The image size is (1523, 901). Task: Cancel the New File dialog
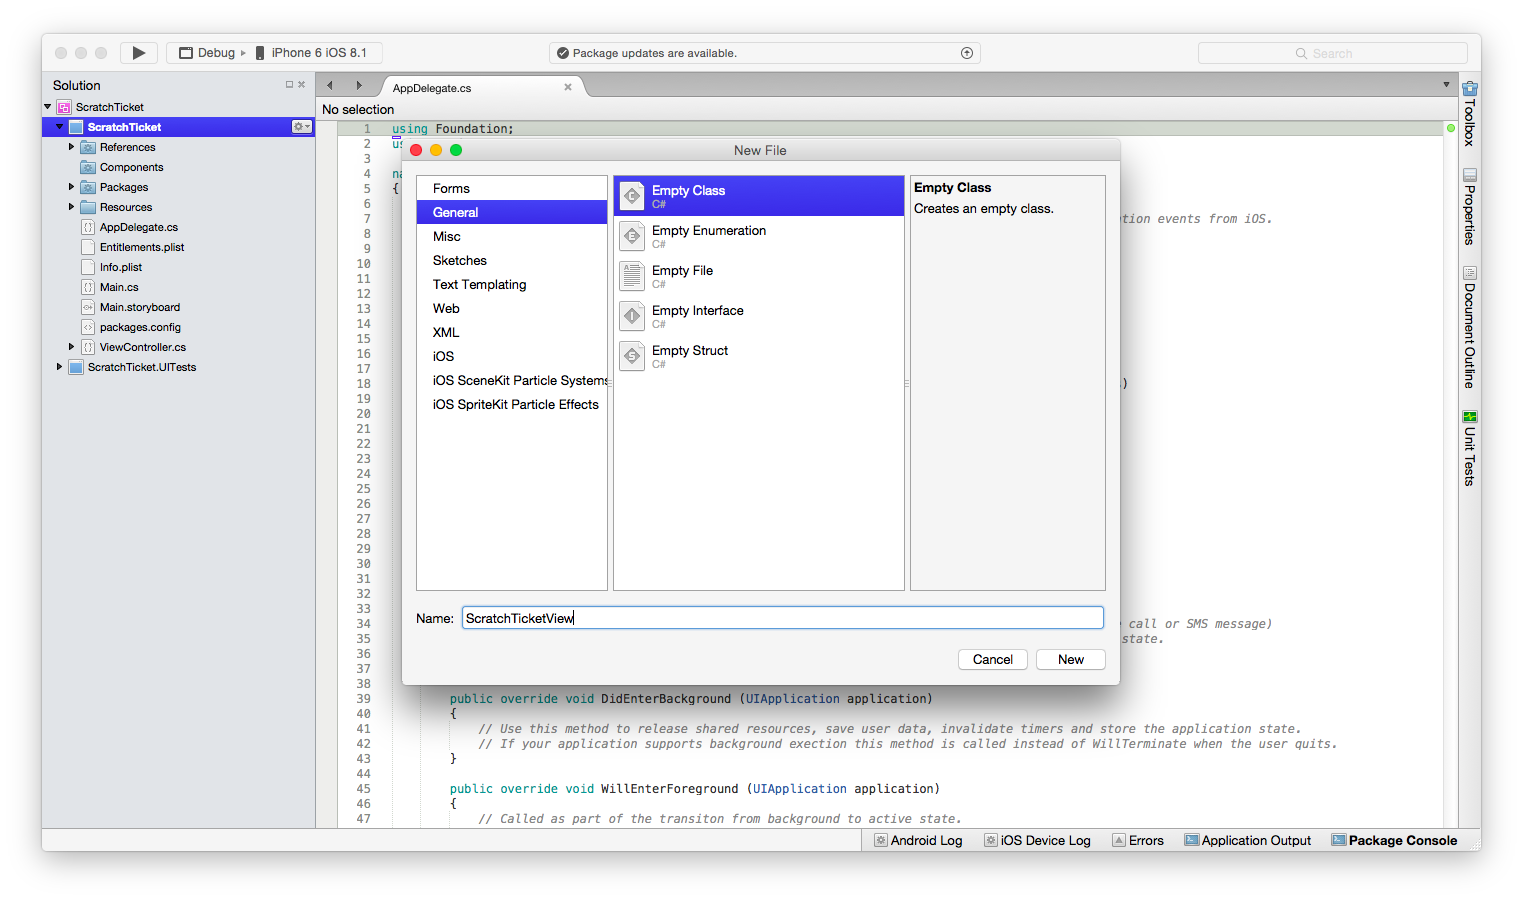[992, 659]
